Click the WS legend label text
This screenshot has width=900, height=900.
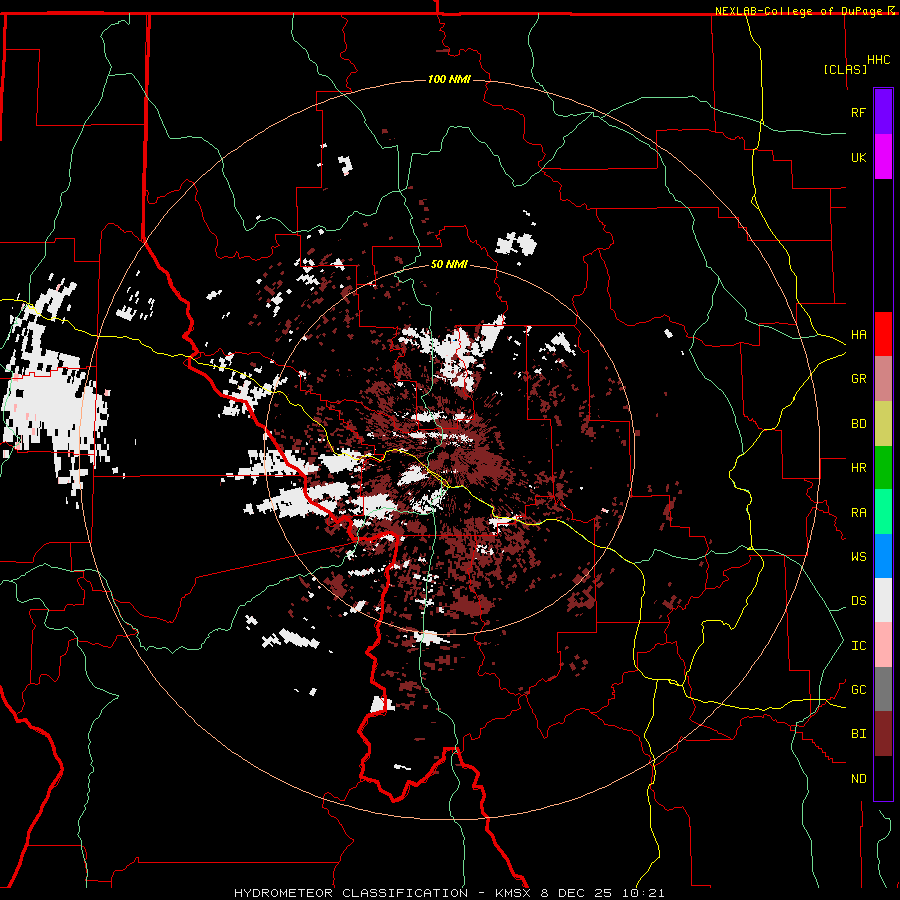(x=858, y=557)
